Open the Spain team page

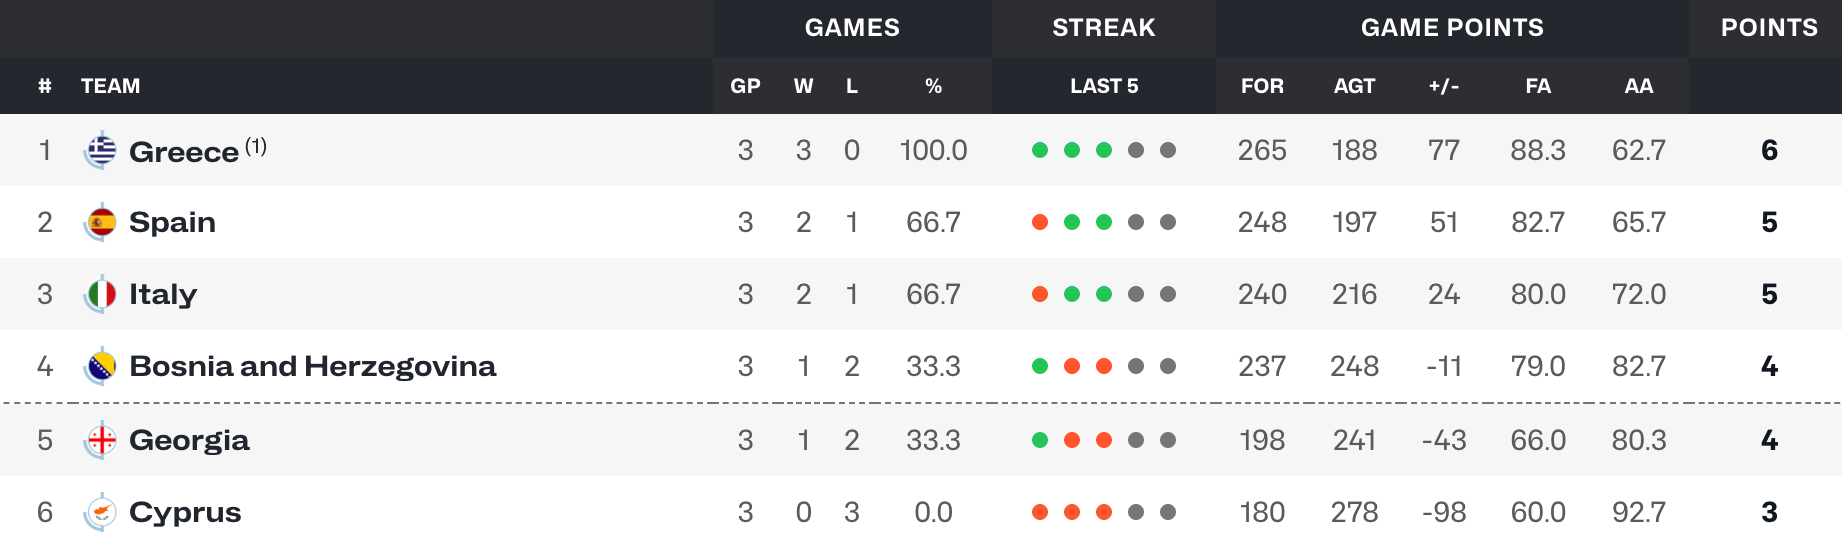pos(172,222)
